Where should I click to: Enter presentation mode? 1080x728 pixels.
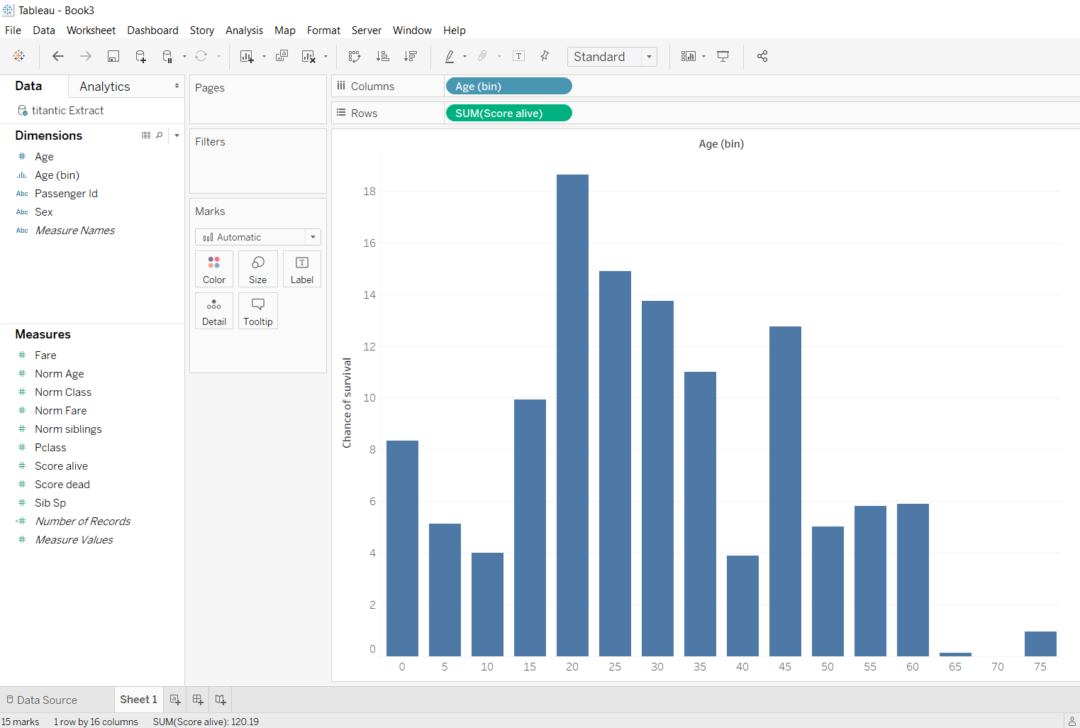(722, 56)
